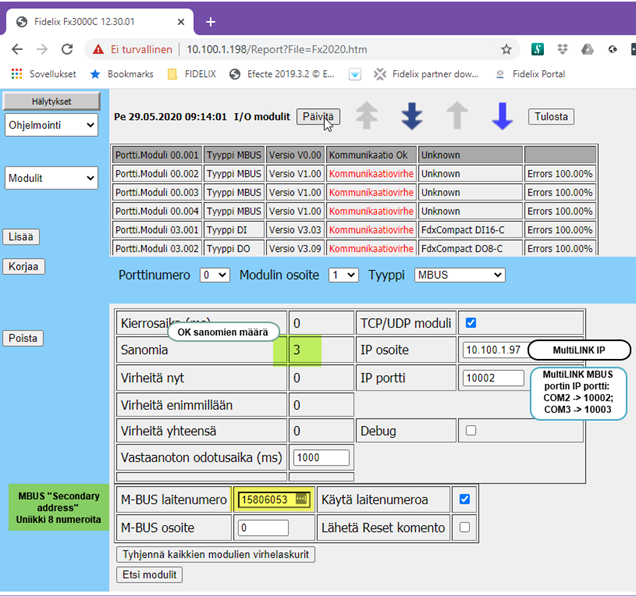The image size is (636, 597).
Task: Click the Poista button
Action: (23, 338)
